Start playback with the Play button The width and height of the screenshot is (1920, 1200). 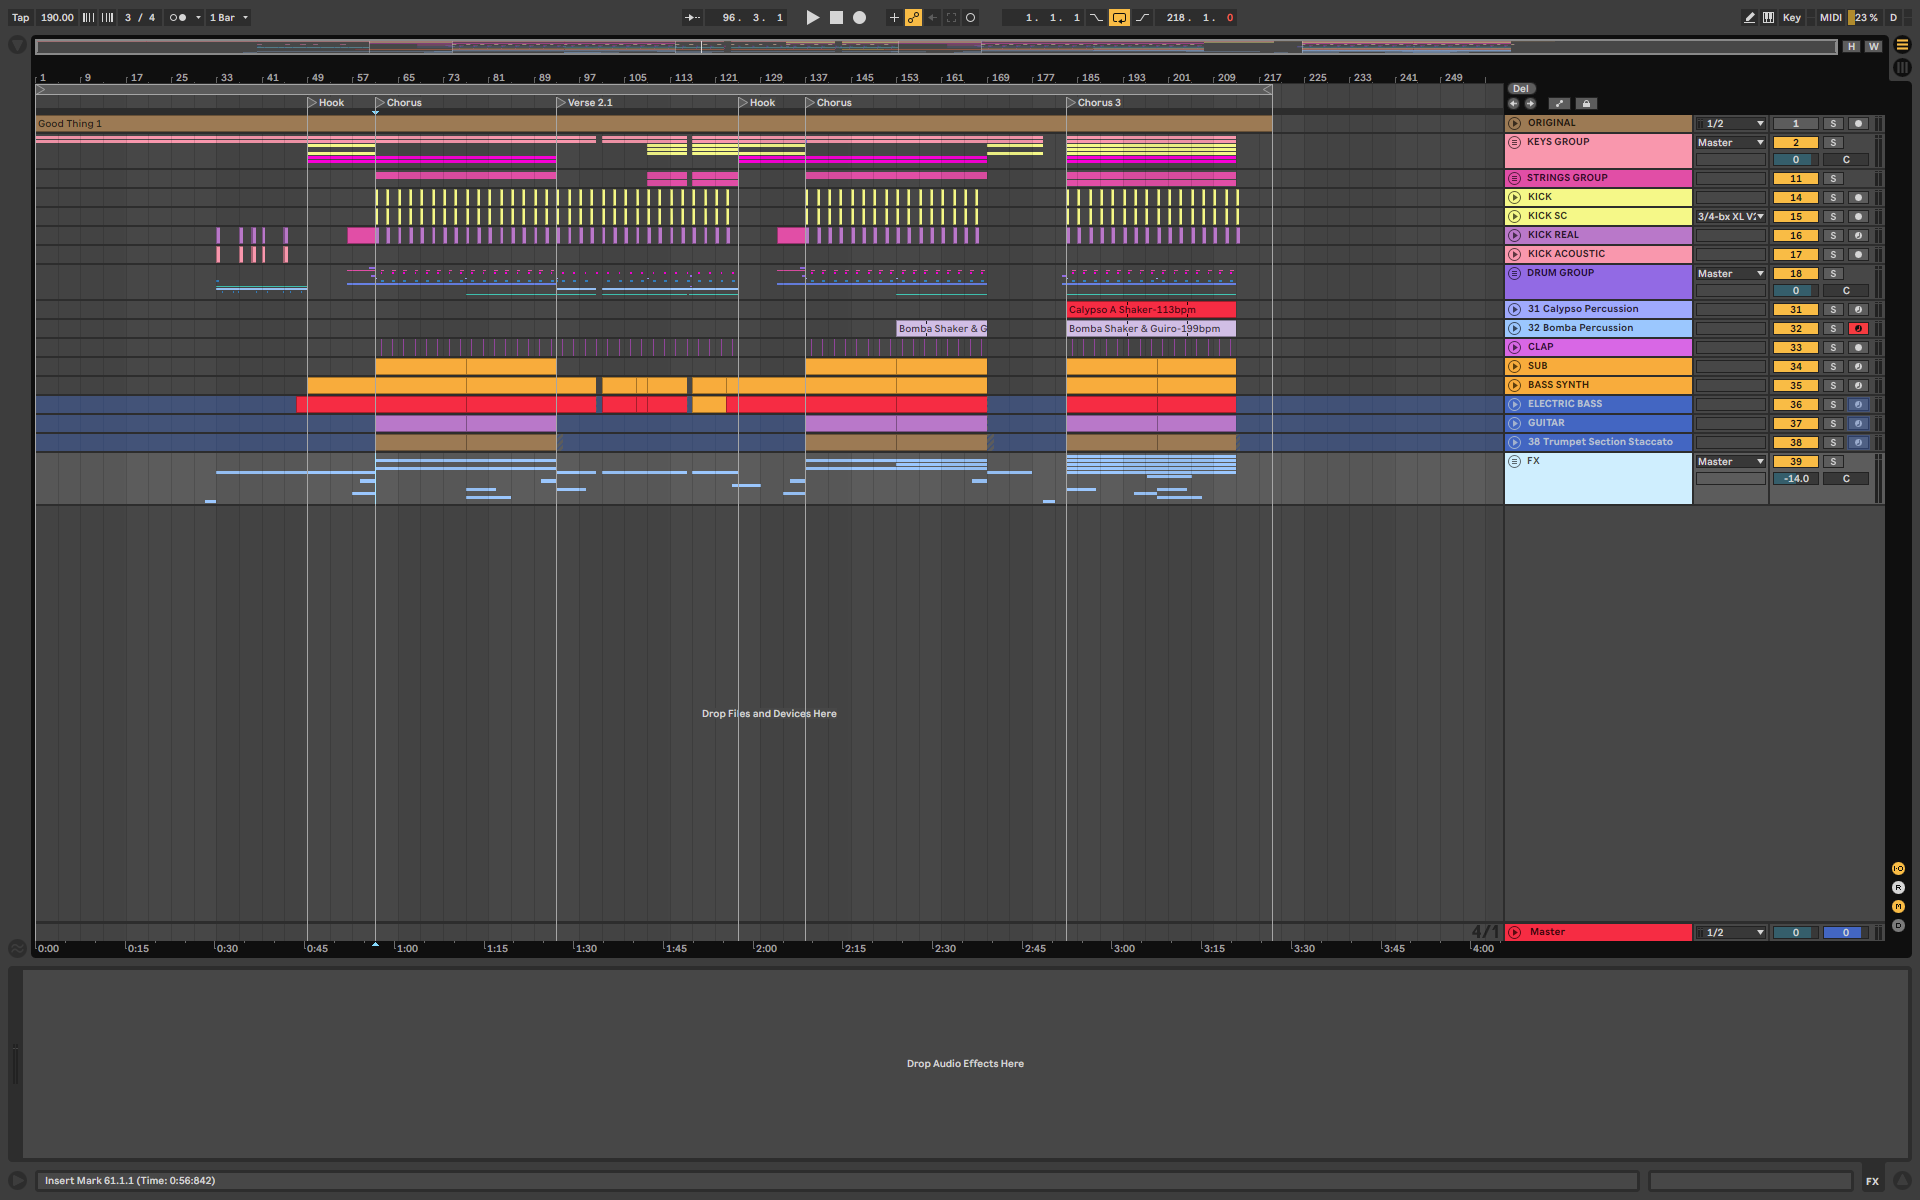[812, 17]
